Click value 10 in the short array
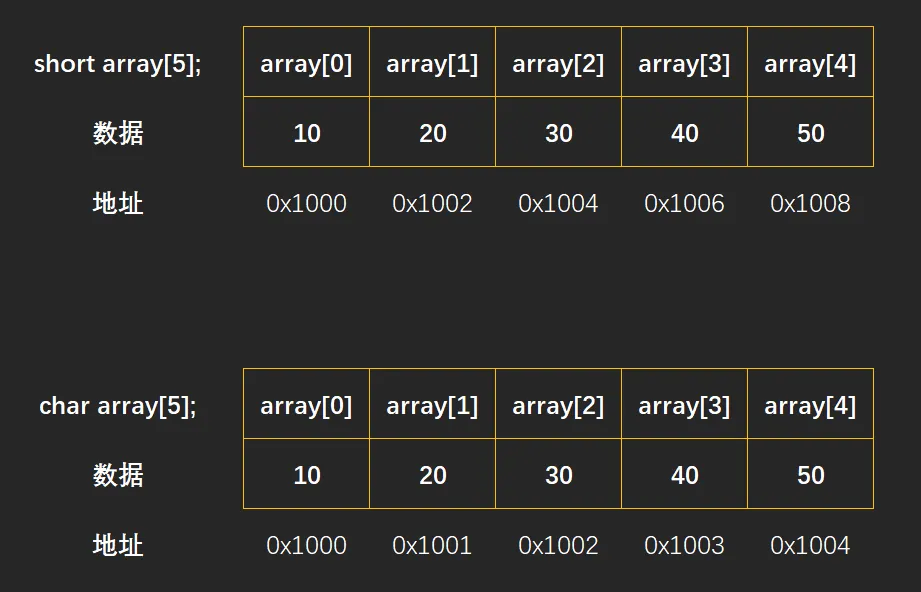921x592 pixels. 306,132
